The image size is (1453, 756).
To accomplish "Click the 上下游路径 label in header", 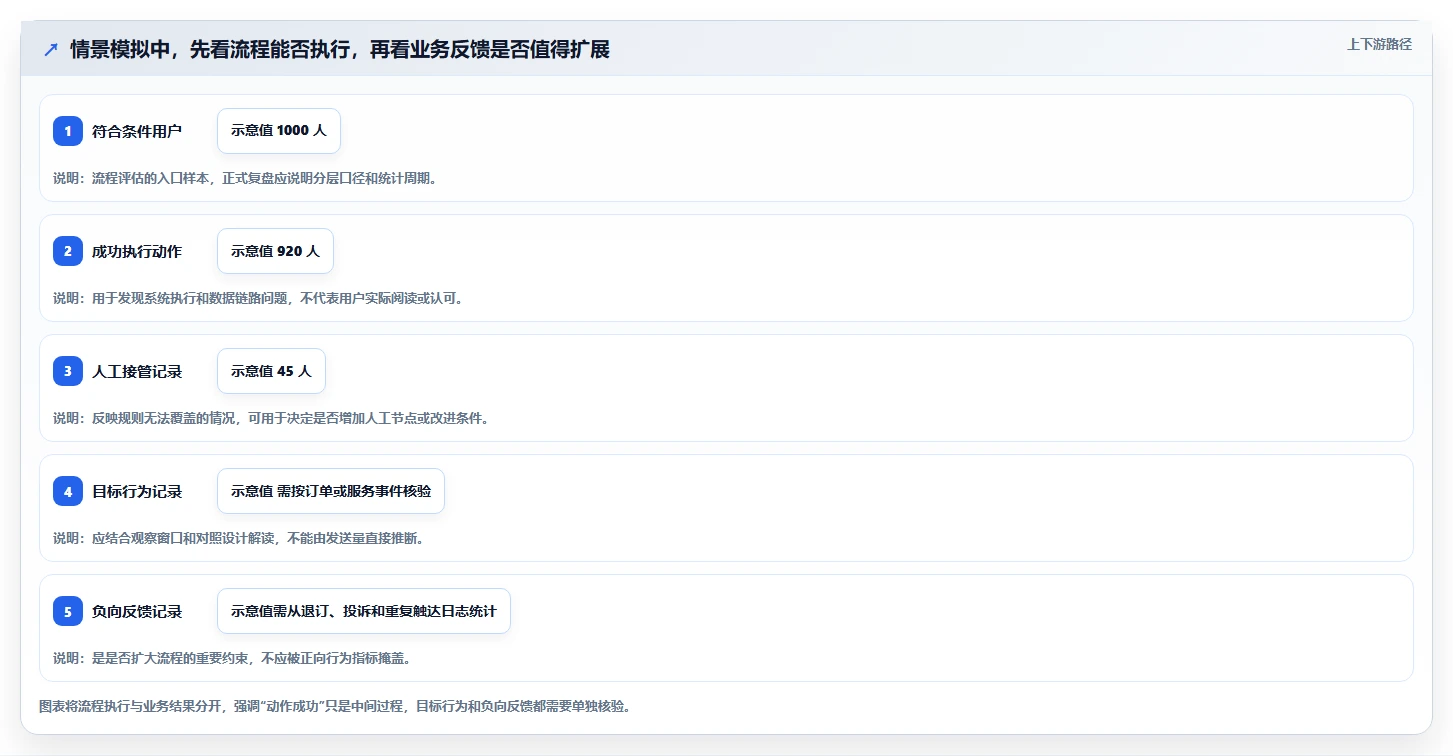I will click(1379, 44).
